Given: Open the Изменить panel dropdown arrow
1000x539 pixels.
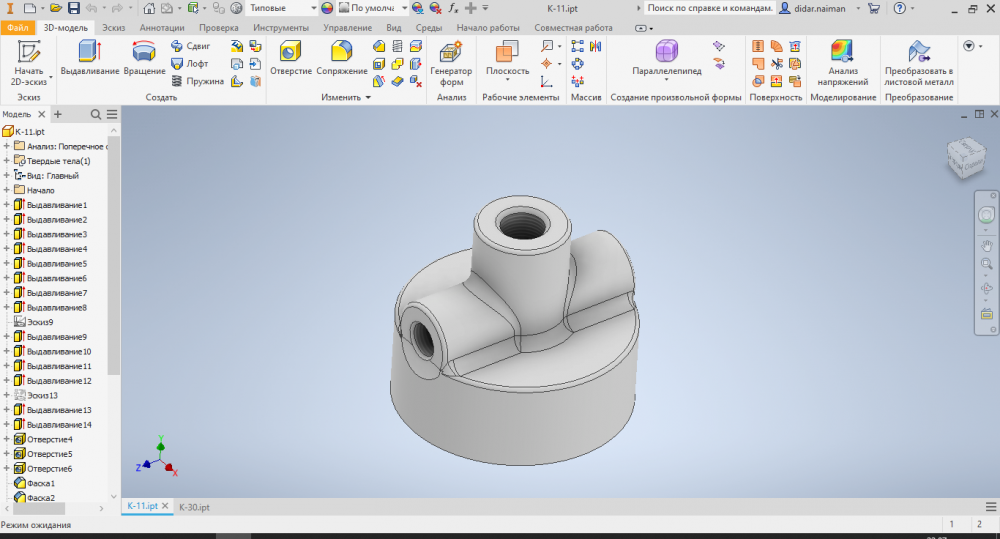Looking at the screenshot, I should [x=368, y=98].
